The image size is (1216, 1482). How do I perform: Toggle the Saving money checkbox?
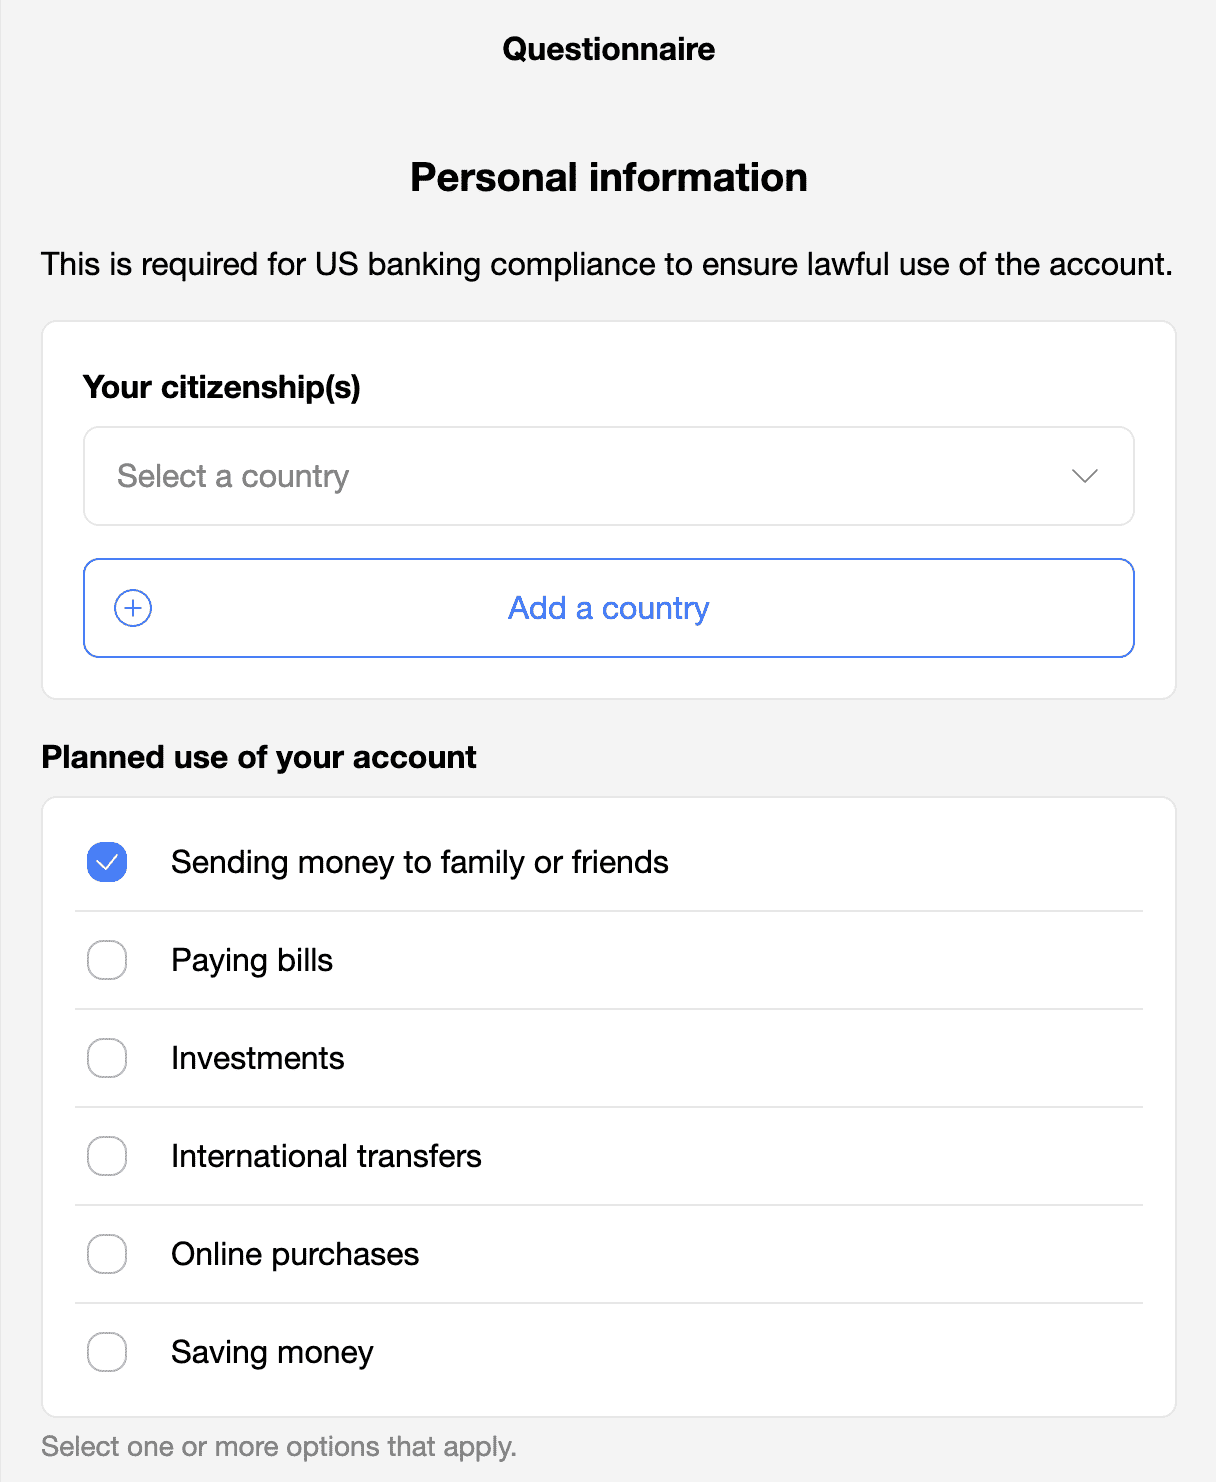coord(107,1352)
